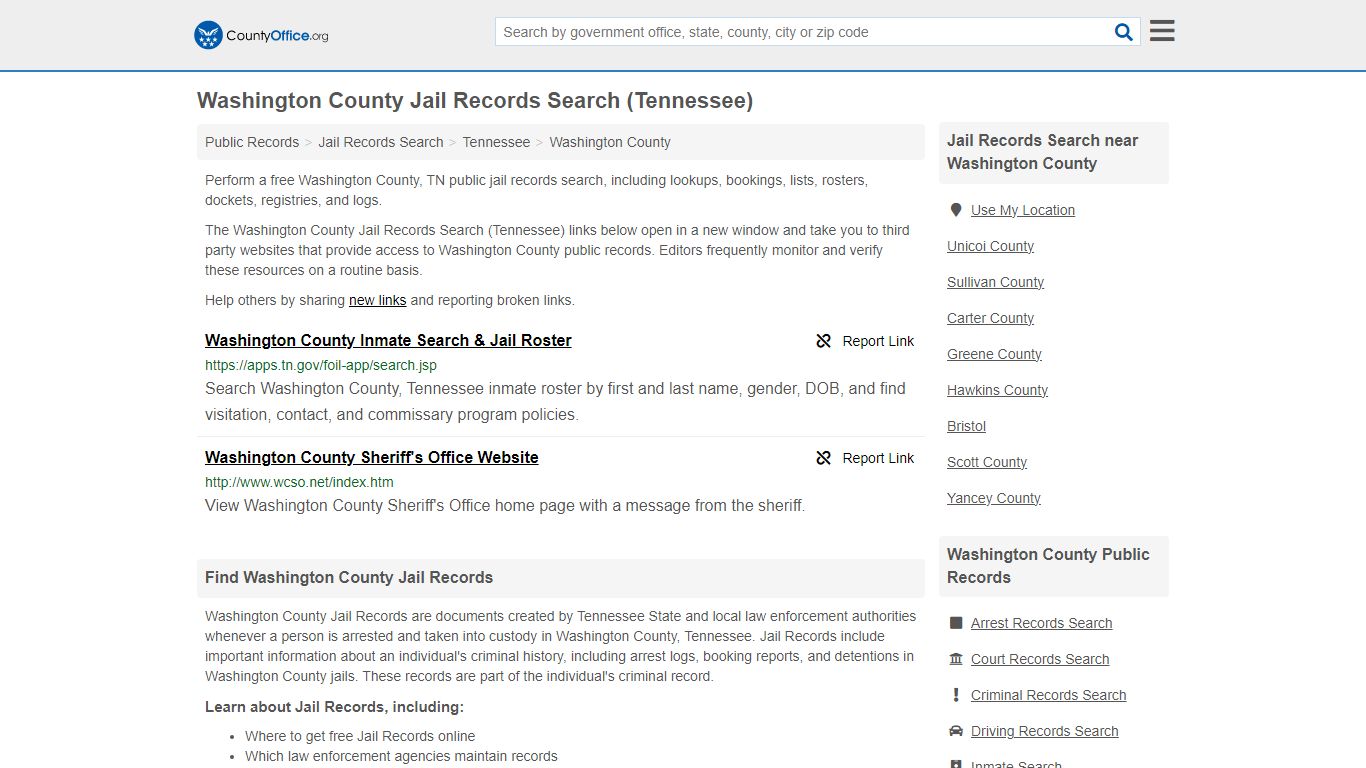This screenshot has height=768, width=1366.
Task: Click the Find Washington County Jail Records heading
Action: [349, 577]
